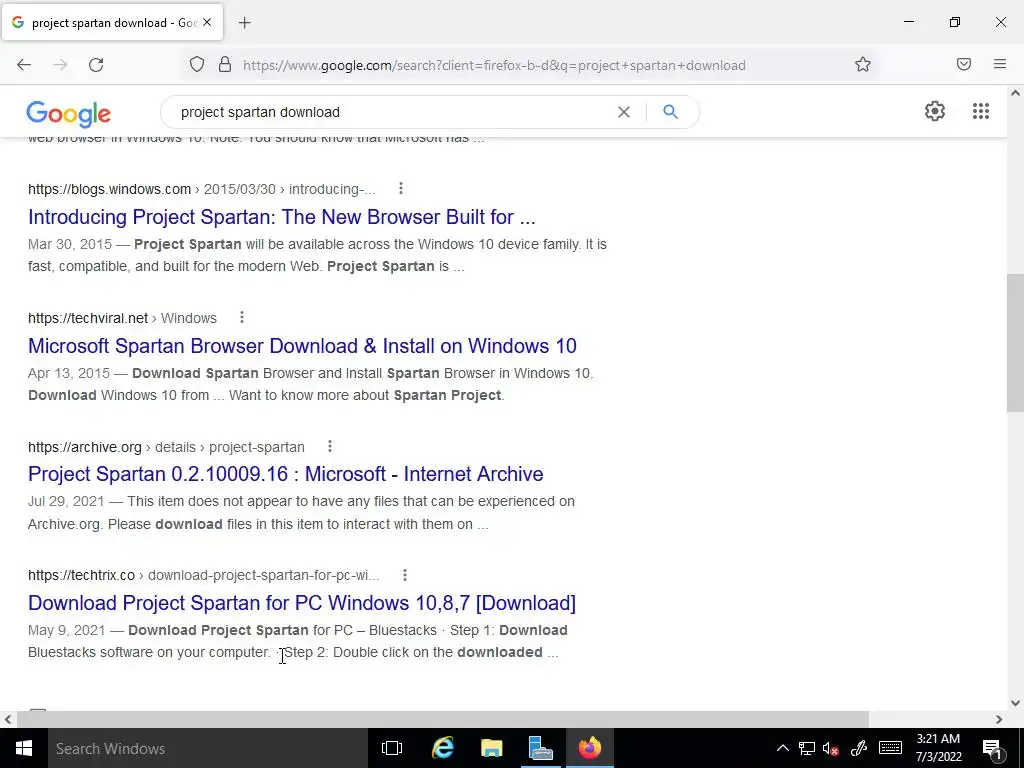Click the vertical scrollbar thumb
The height and width of the screenshot is (768, 1024).
coord(1015,343)
